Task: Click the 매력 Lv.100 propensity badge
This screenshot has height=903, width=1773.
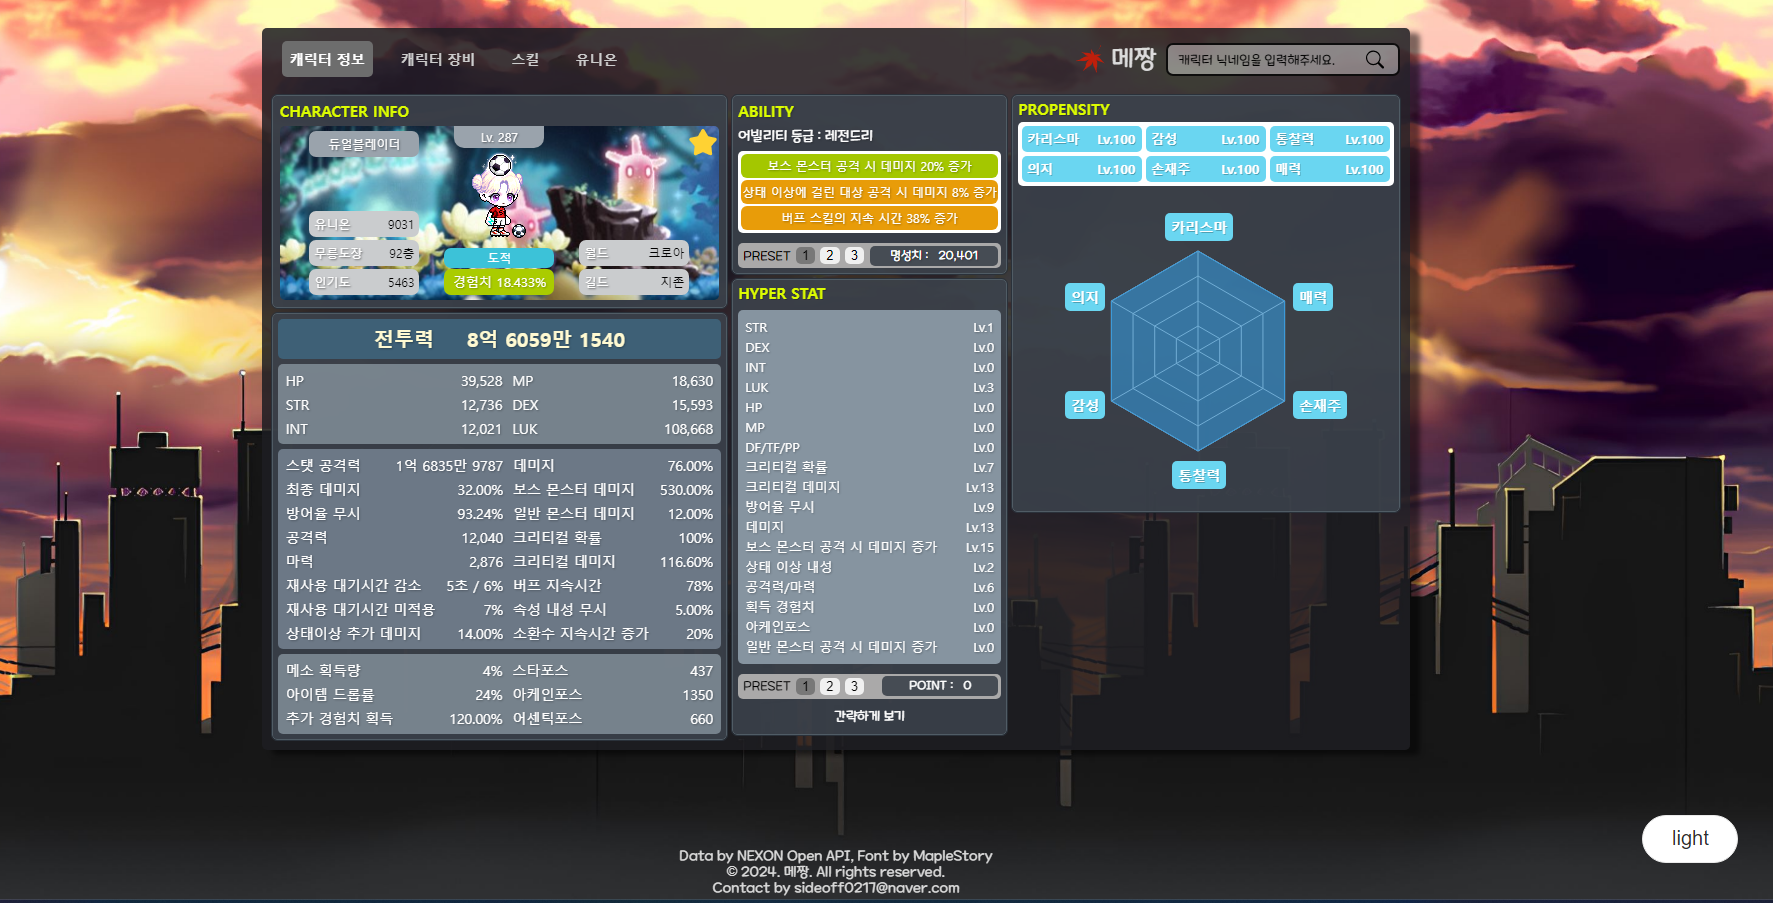Action: 1329,170
